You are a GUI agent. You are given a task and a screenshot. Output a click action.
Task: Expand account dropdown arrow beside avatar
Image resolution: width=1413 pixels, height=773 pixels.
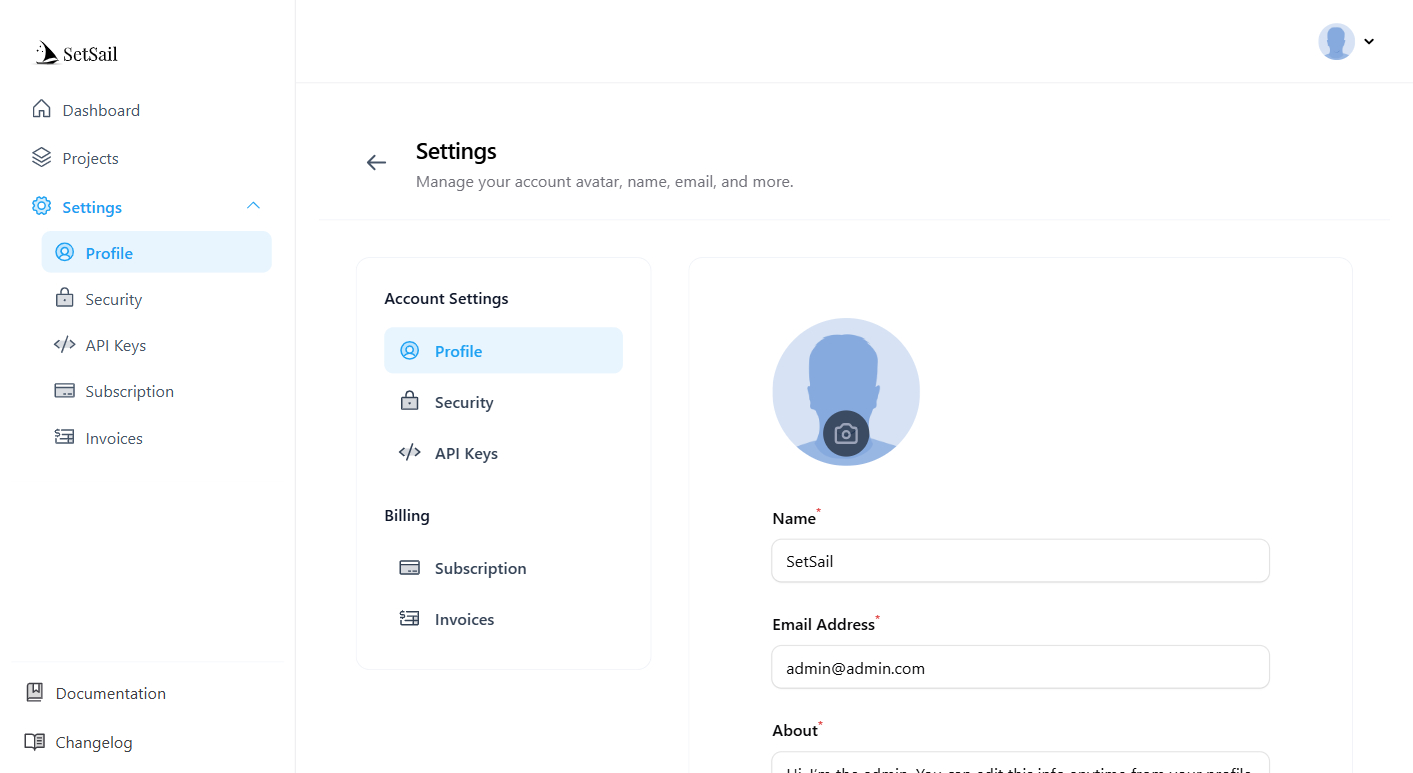tap(1369, 42)
